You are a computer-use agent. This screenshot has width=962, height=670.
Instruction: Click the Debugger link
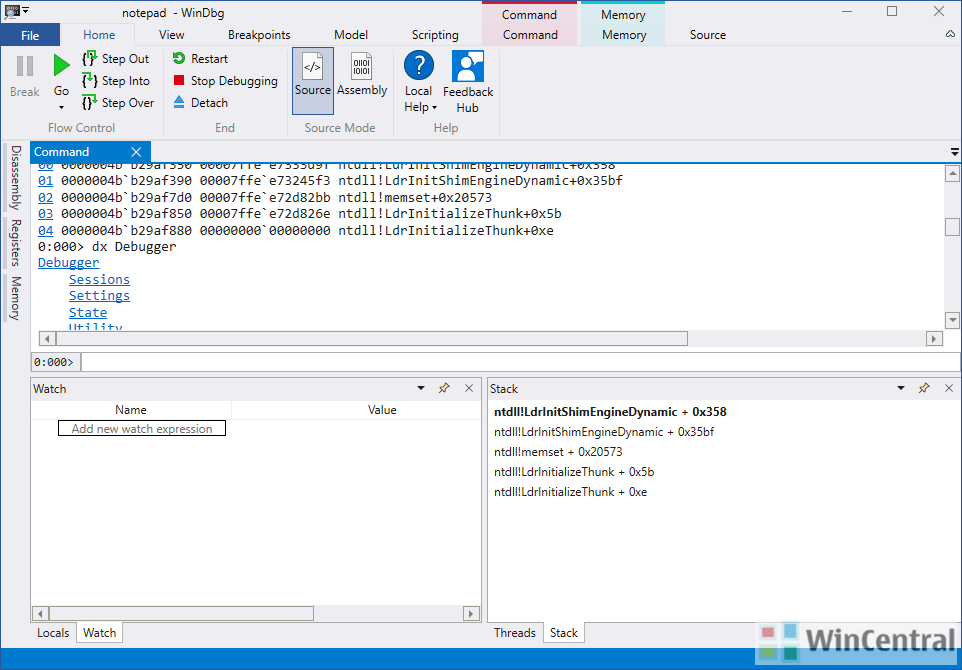[68, 263]
